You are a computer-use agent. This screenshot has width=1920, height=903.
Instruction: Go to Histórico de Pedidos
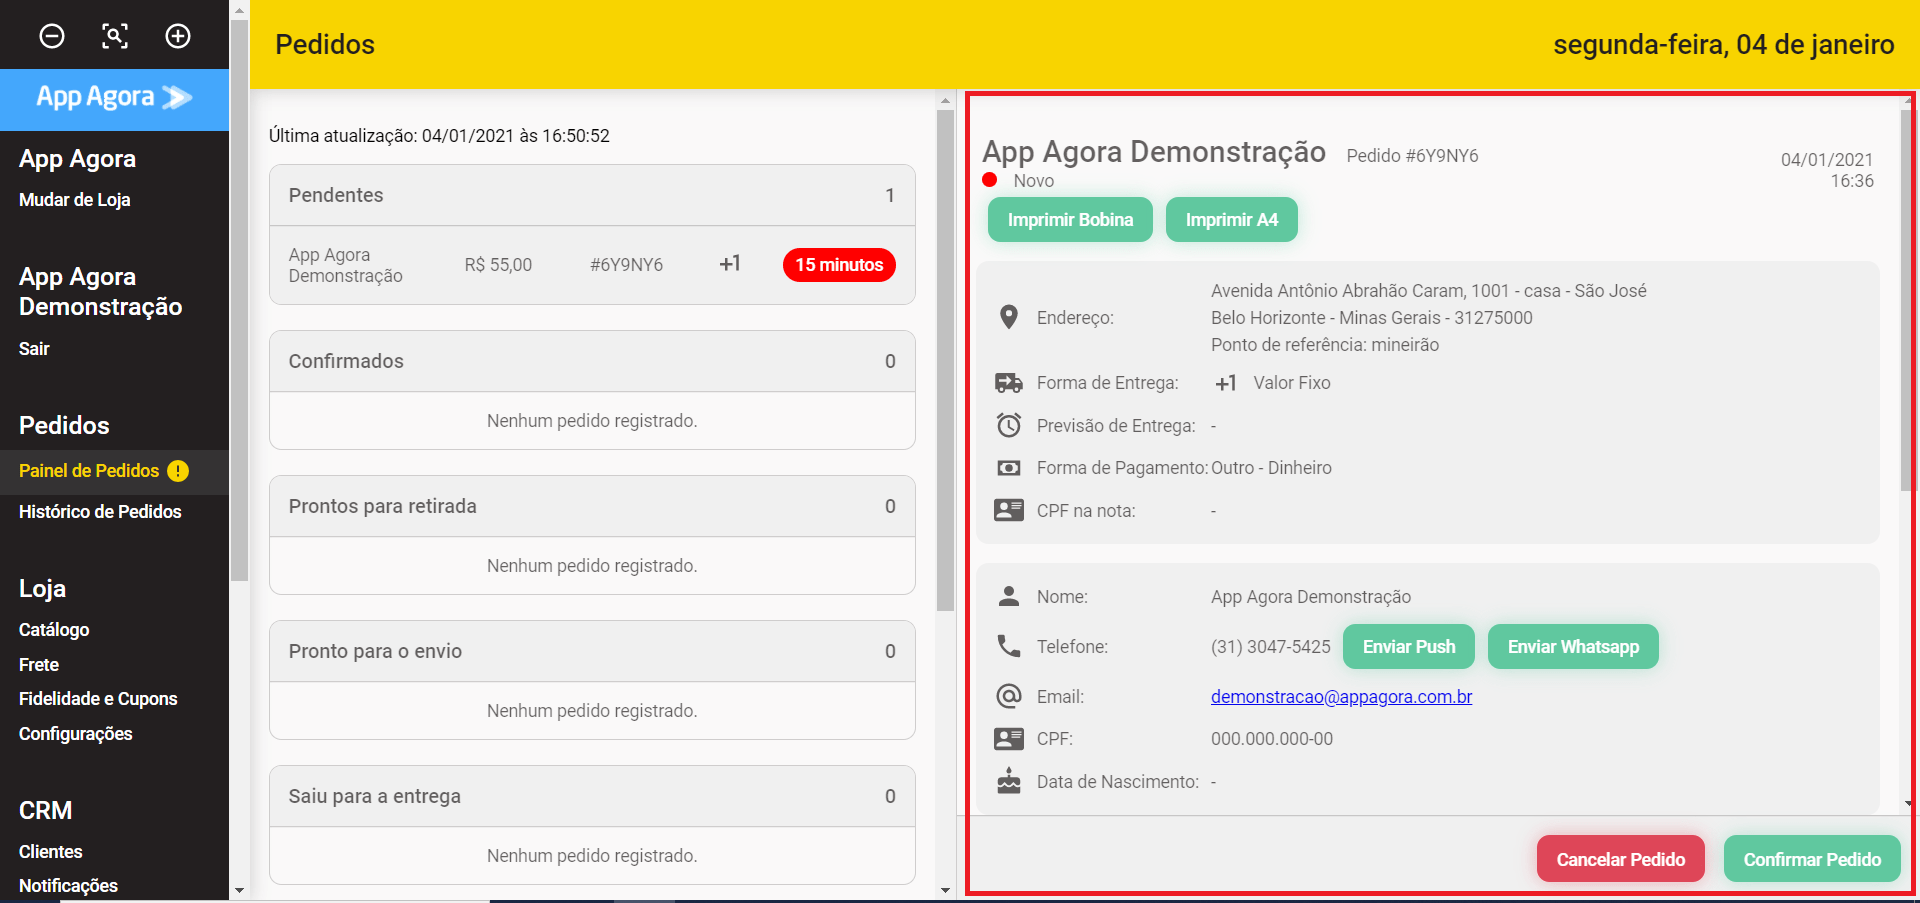point(100,512)
